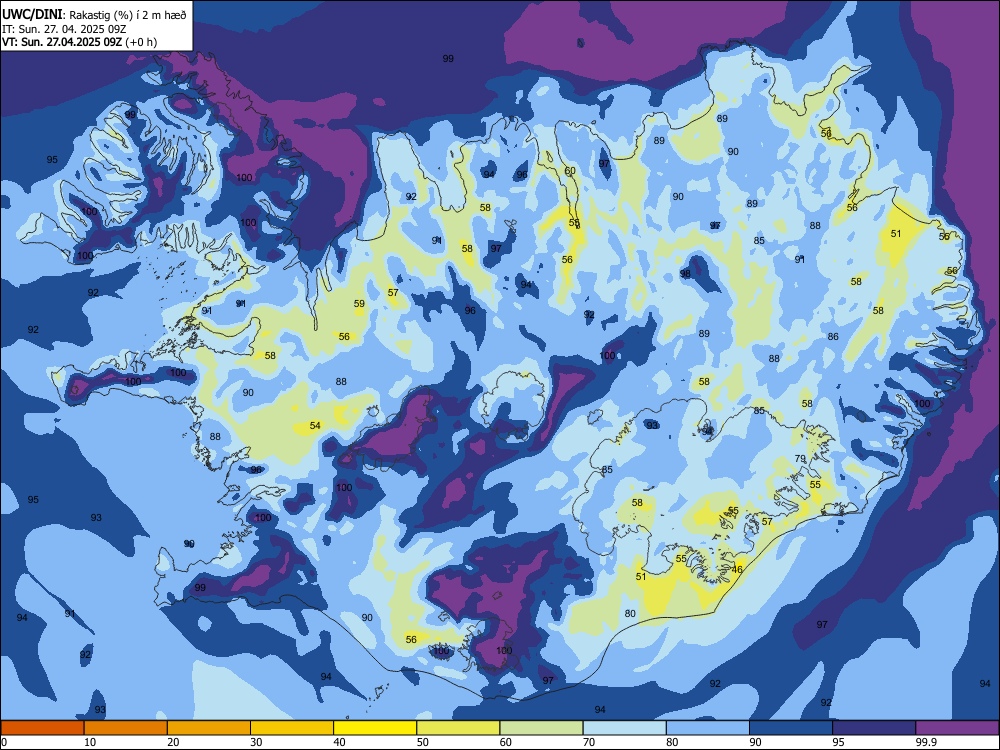Click the value 80 on the southern yellow area
Viewport: 1000px width, 750px height.
630,614
